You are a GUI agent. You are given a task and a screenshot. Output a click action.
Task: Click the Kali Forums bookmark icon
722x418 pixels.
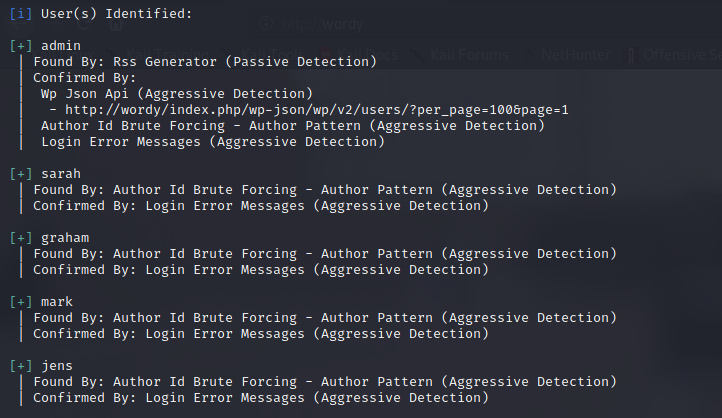418,55
